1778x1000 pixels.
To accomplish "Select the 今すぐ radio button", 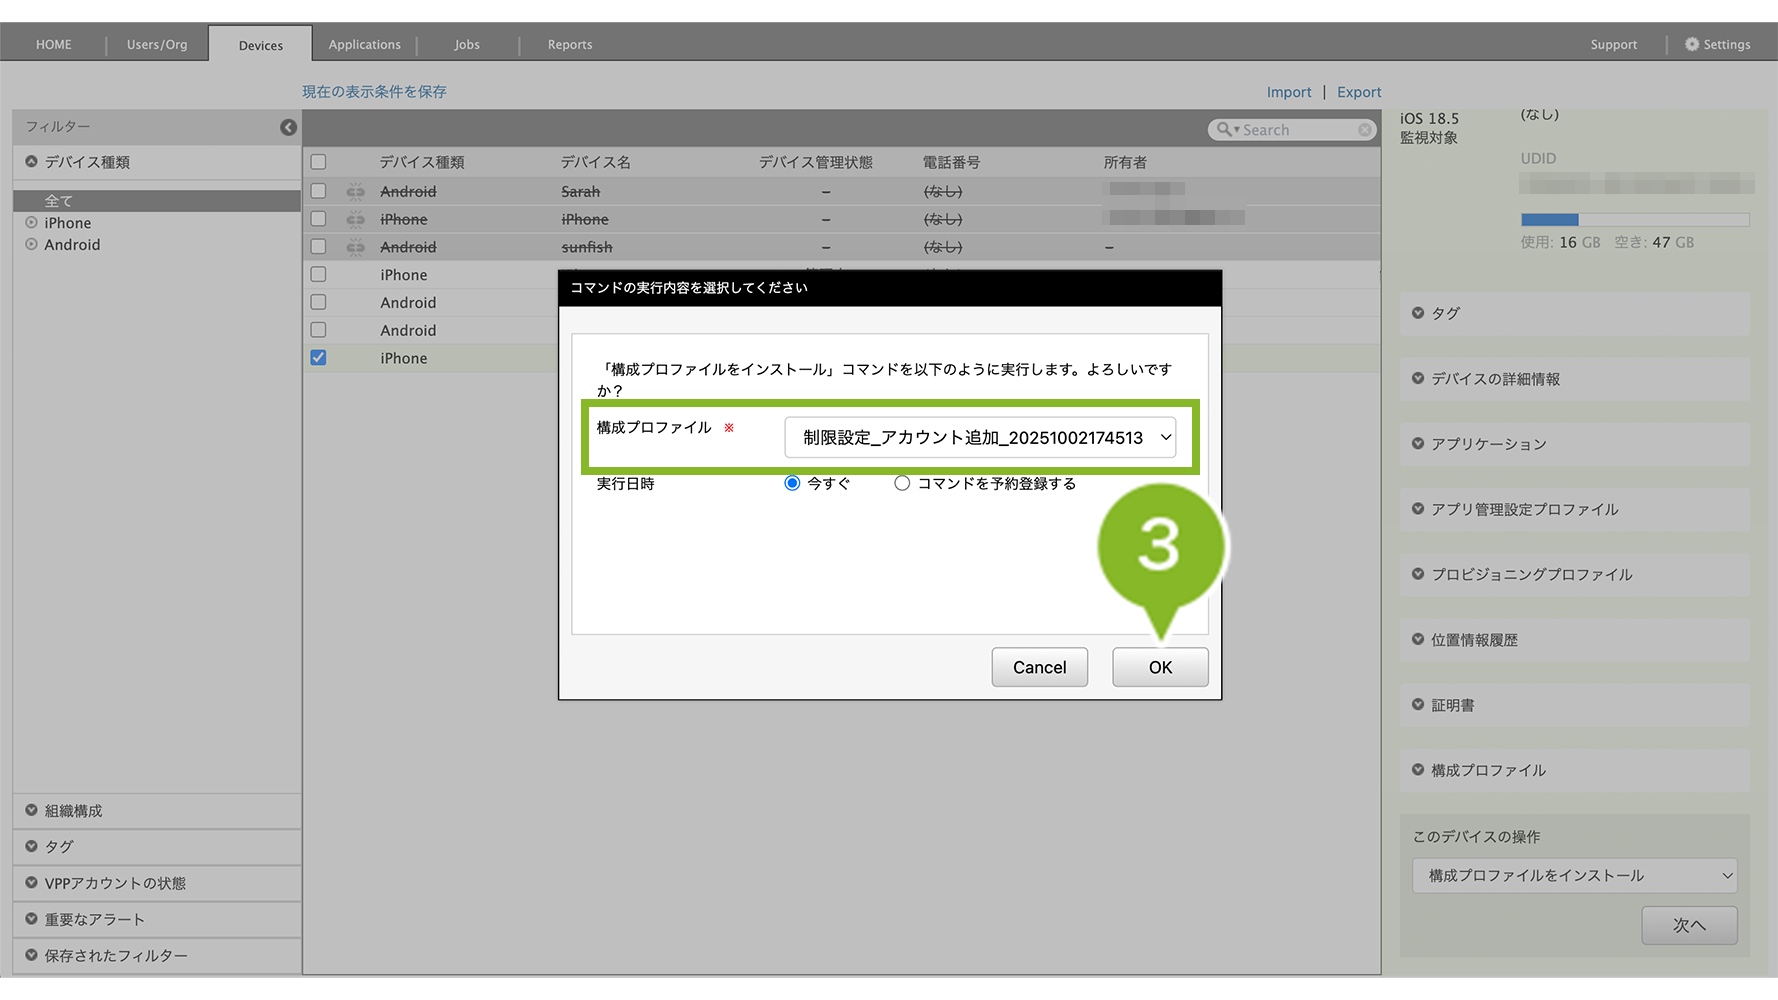I will (792, 483).
